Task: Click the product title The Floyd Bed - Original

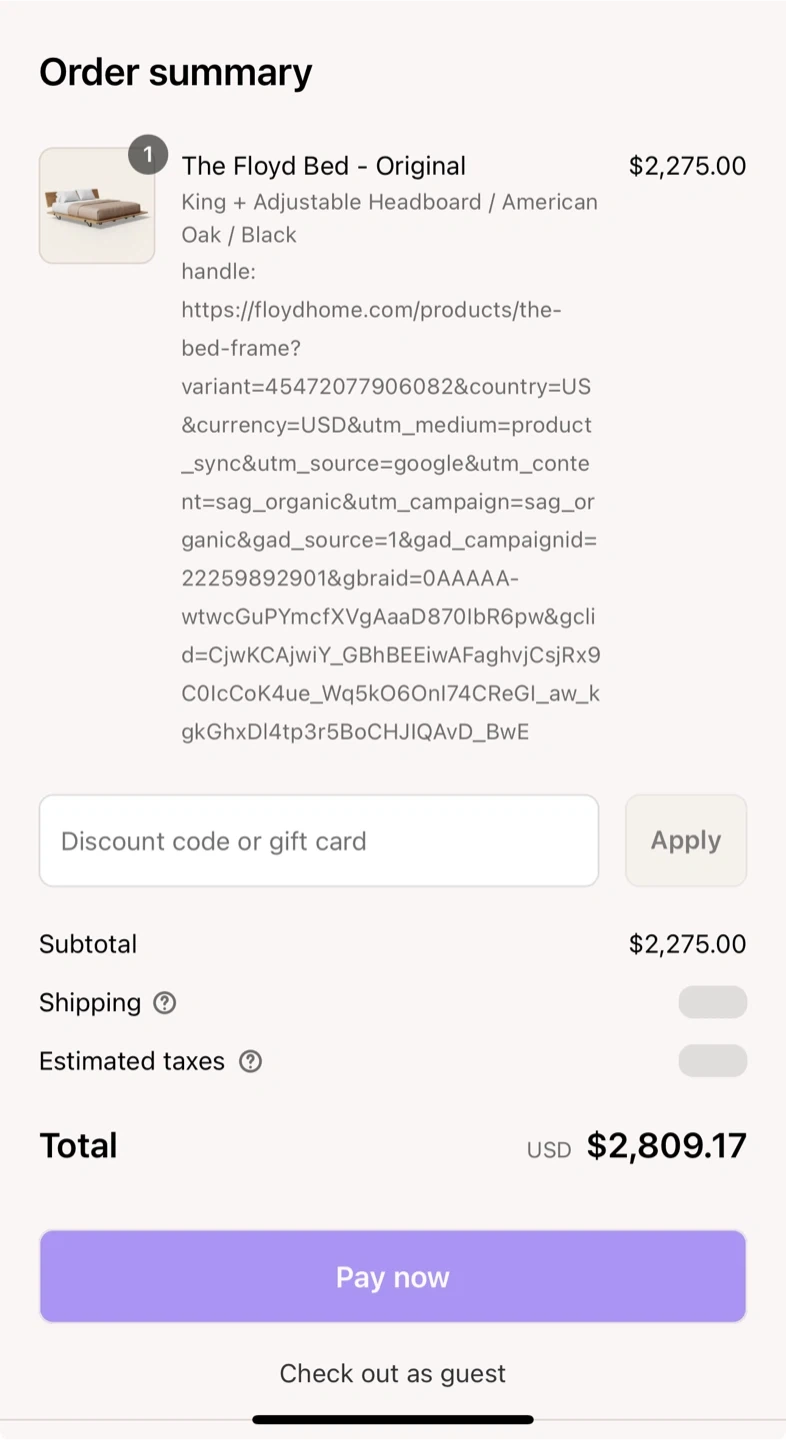Action: point(324,166)
